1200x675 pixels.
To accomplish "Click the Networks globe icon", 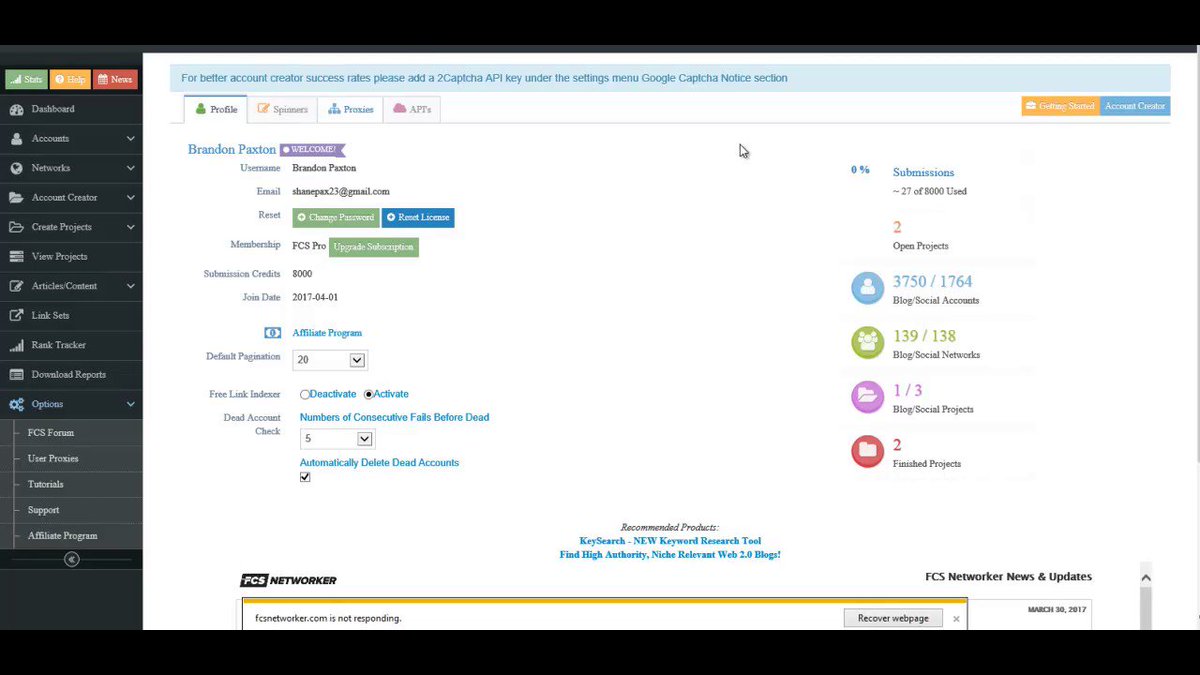I will [x=16, y=168].
